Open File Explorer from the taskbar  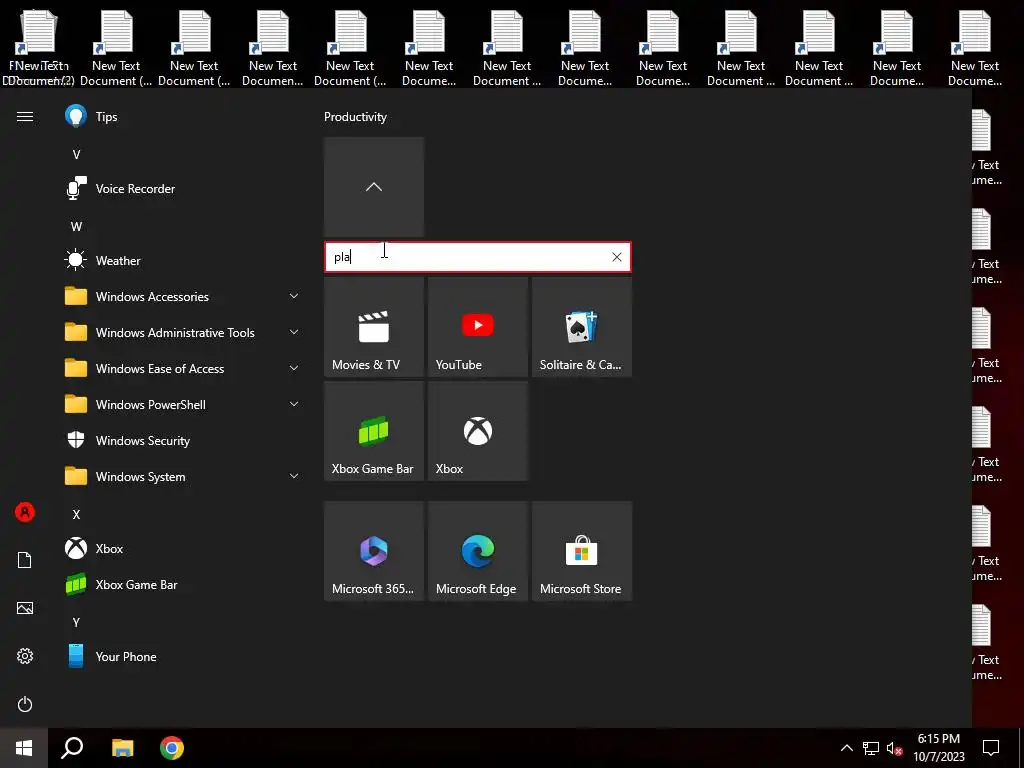(x=122, y=748)
